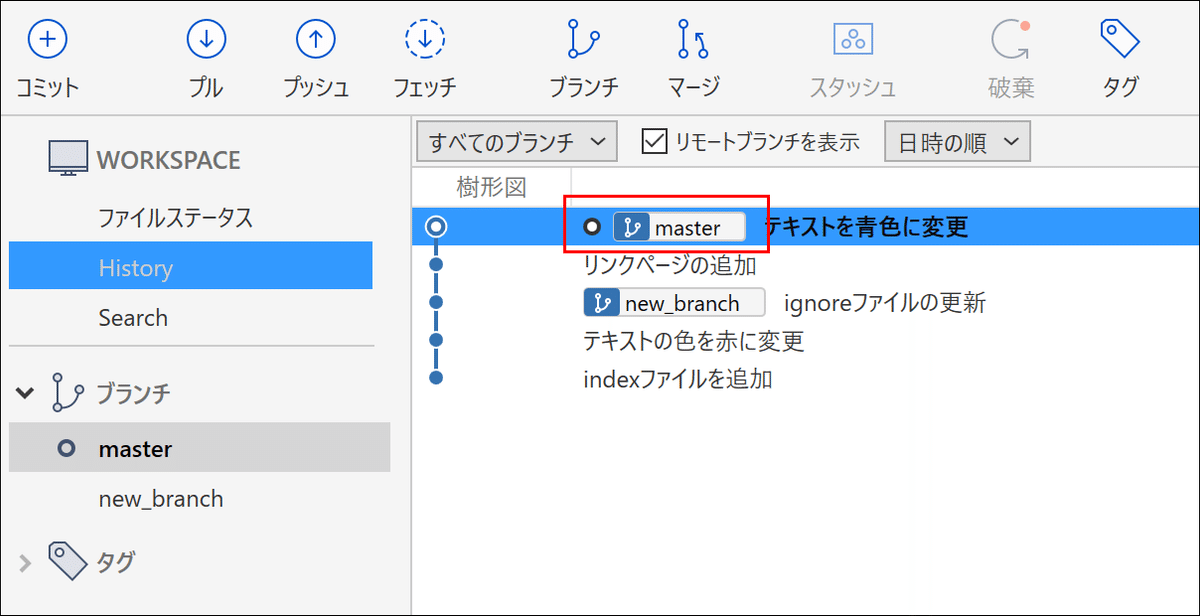Image resolution: width=1200 pixels, height=616 pixels.
Task: Select History in the sidebar
Action: point(191,267)
